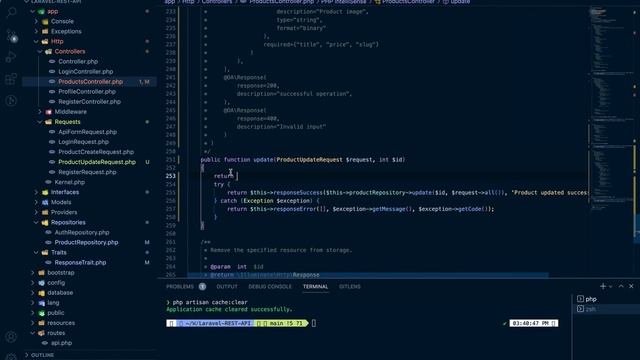The height and width of the screenshot is (360, 640).
Task: Collapse the routes folder
Action: 32,333
